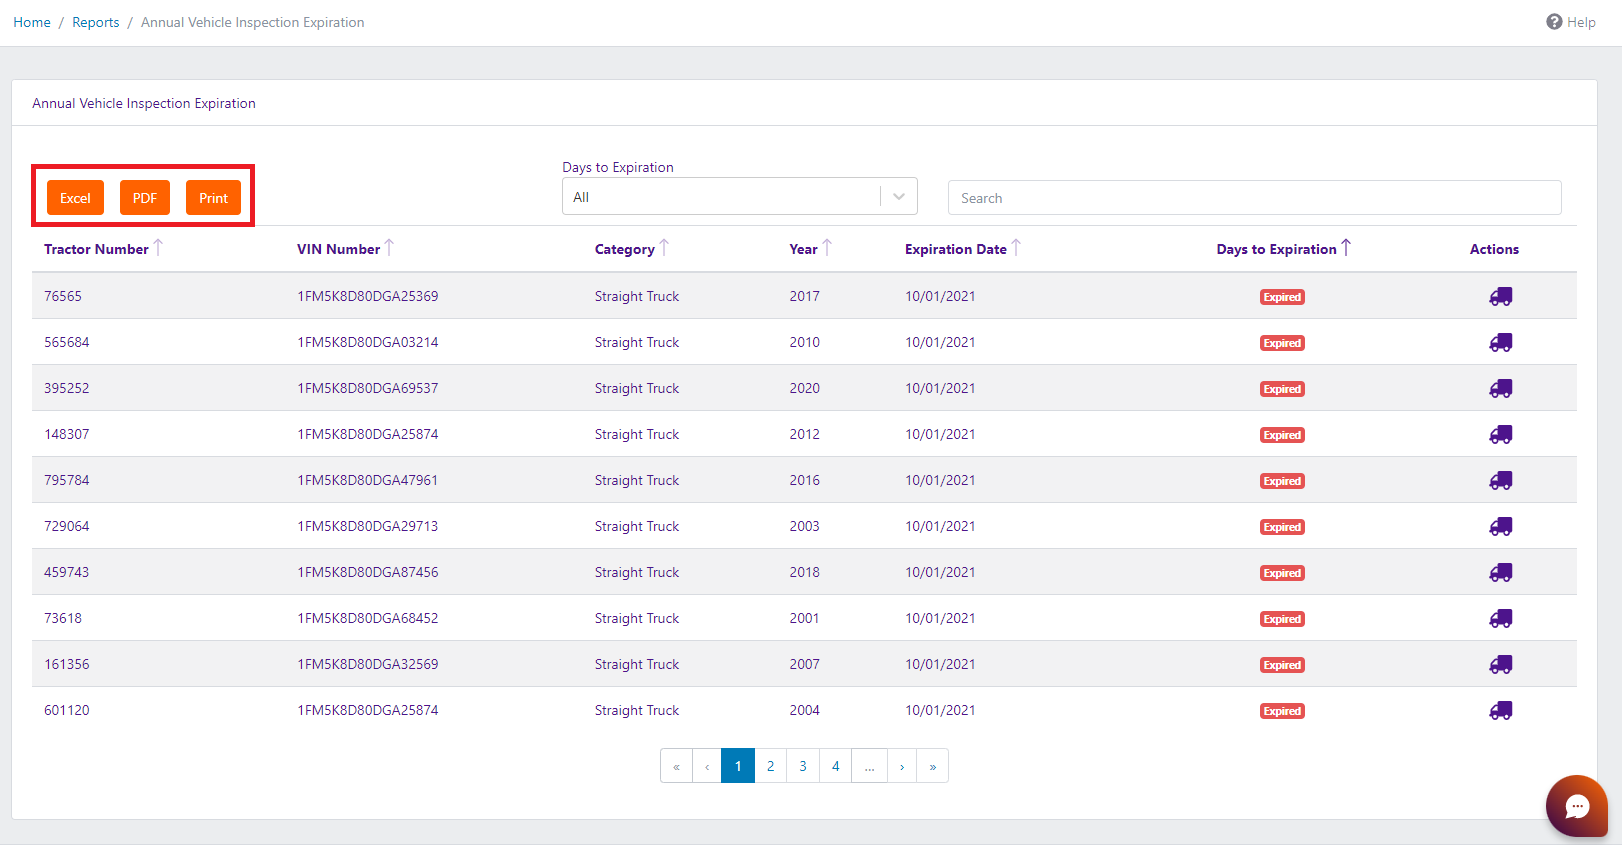Select tractor number 459743
Screen dimensions: 1622x845
point(67,572)
